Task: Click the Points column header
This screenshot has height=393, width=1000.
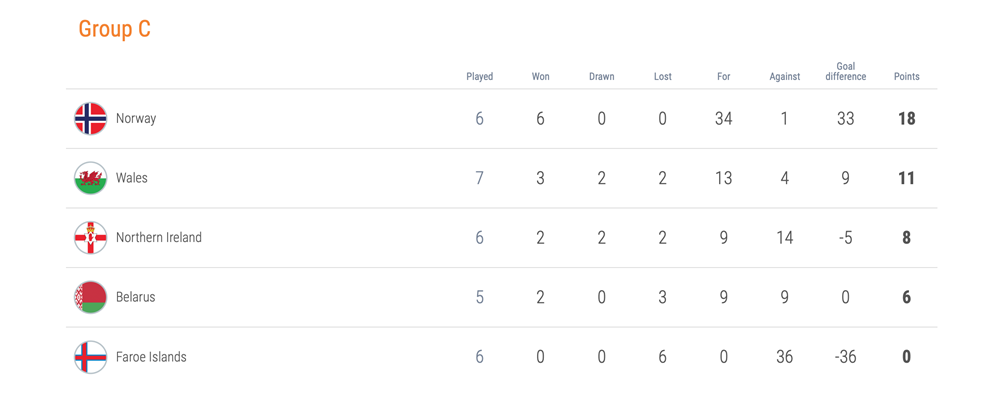Action: click(x=906, y=77)
